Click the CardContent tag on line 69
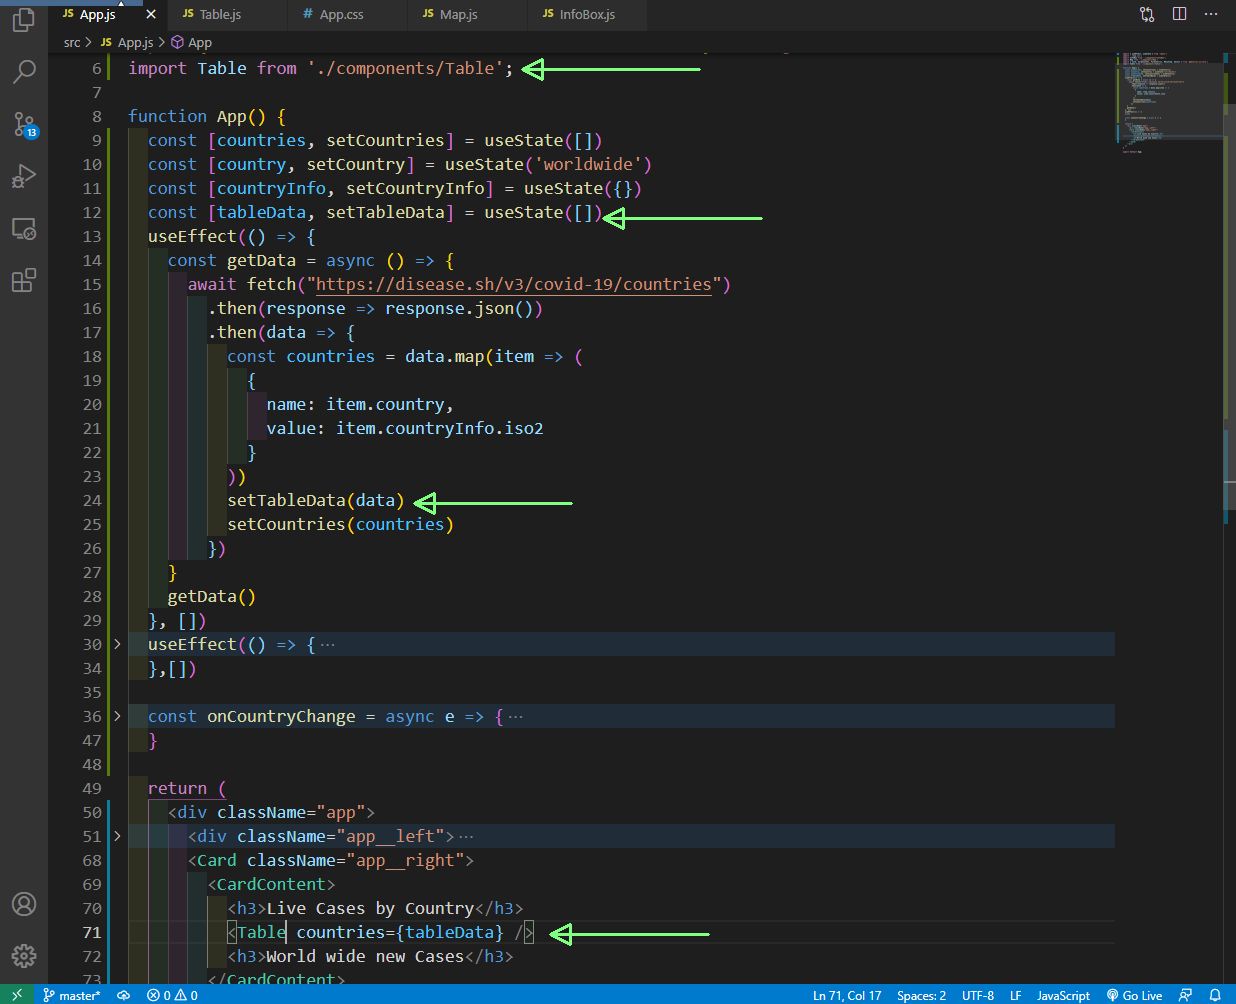The width and height of the screenshot is (1236, 1004). pos(271,884)
